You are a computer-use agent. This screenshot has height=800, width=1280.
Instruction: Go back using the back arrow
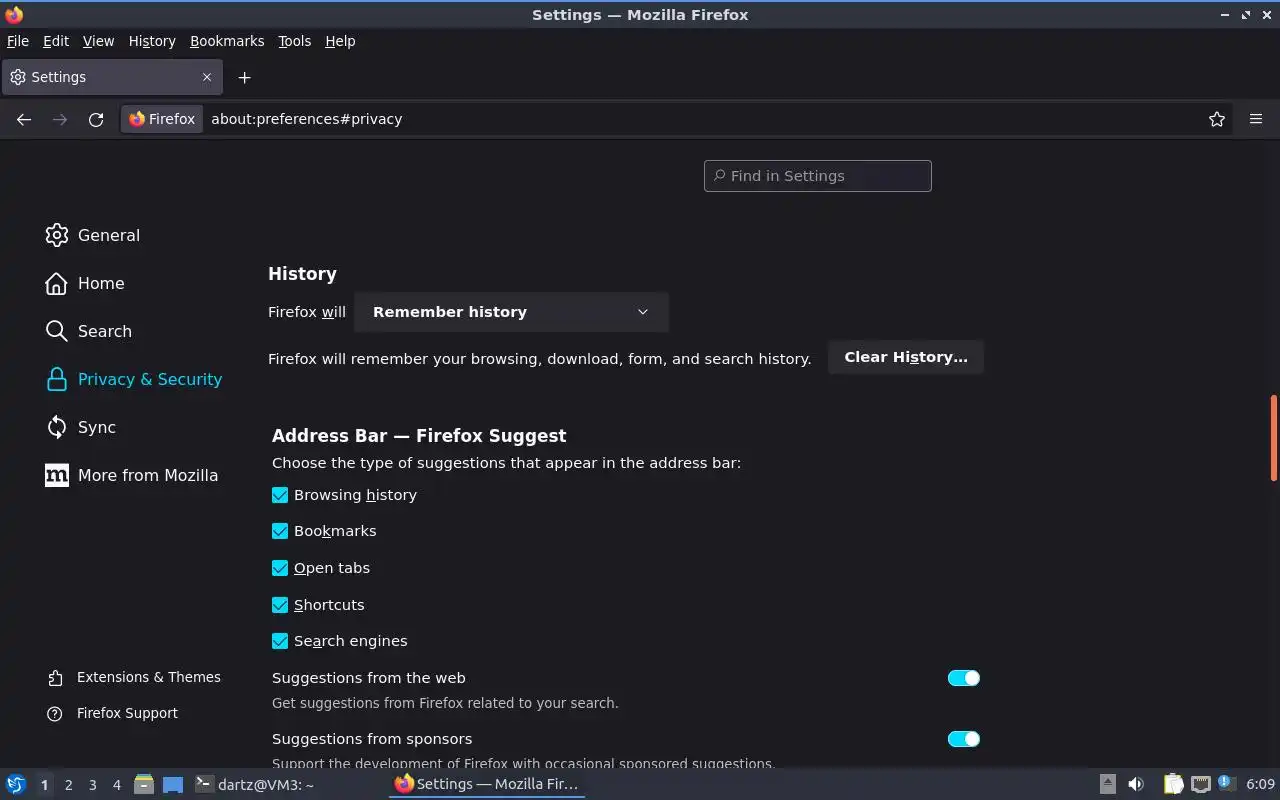pyautogui.click(x=24, y=119)
